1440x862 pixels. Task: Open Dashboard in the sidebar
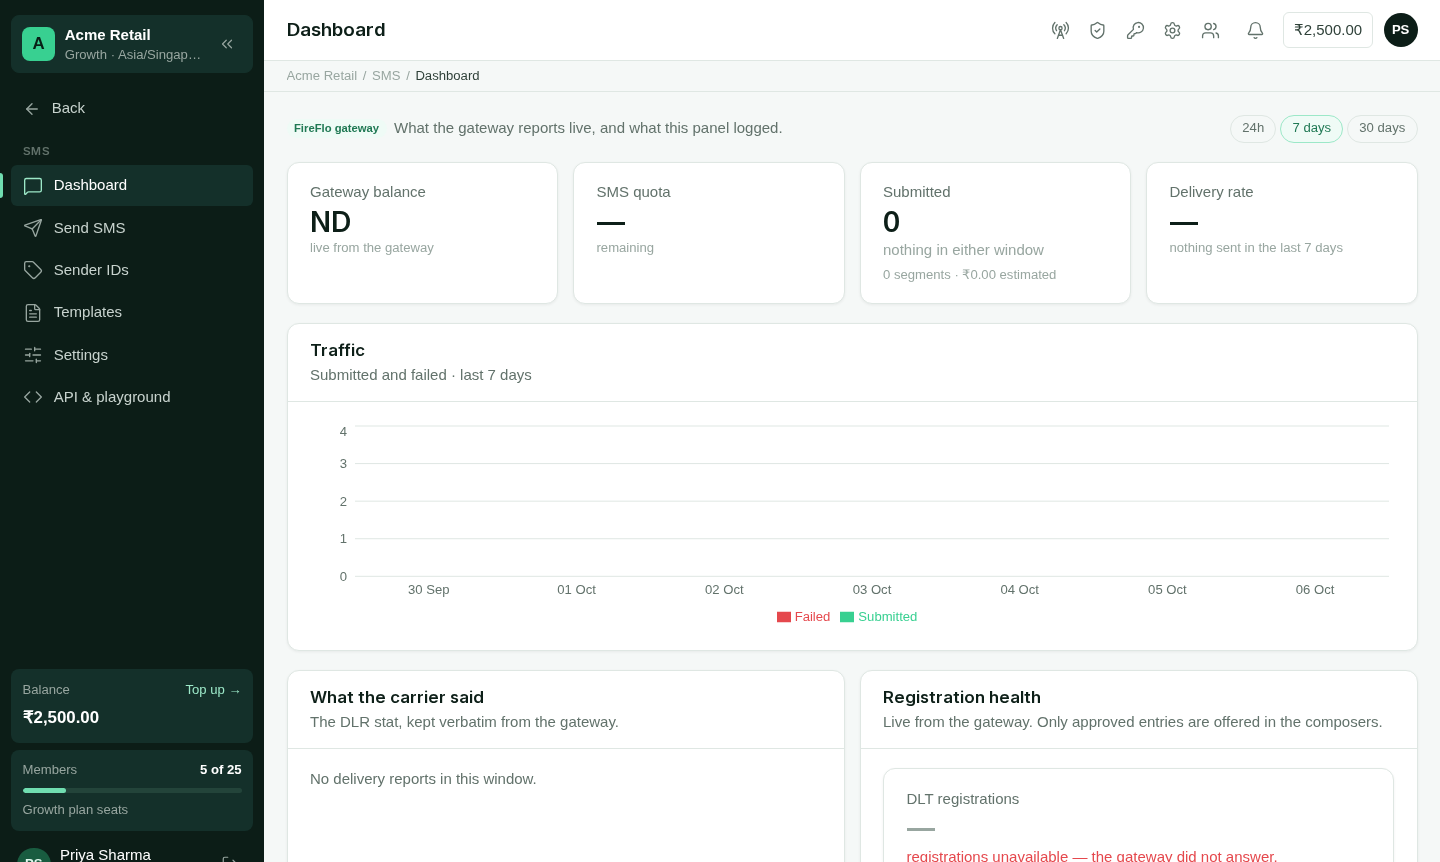pyautogui.click(x=132, y=185)
